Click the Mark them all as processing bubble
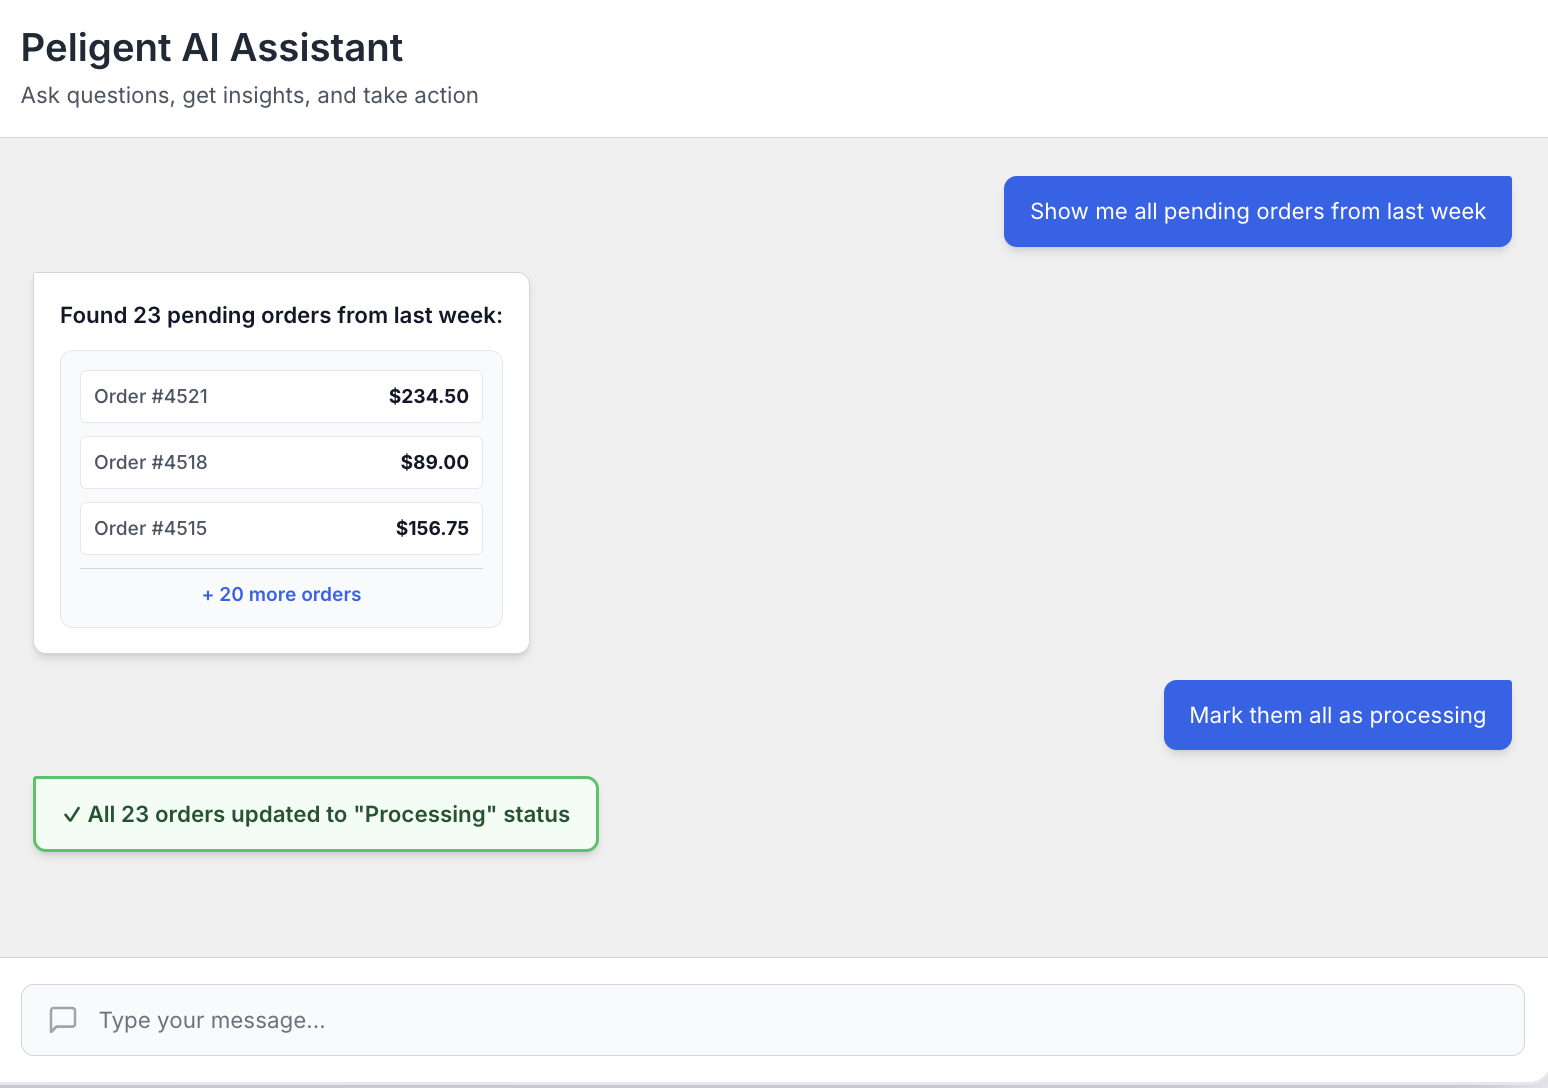The height and width of the screenshot is (1088, 1548). pos(1337,715)
